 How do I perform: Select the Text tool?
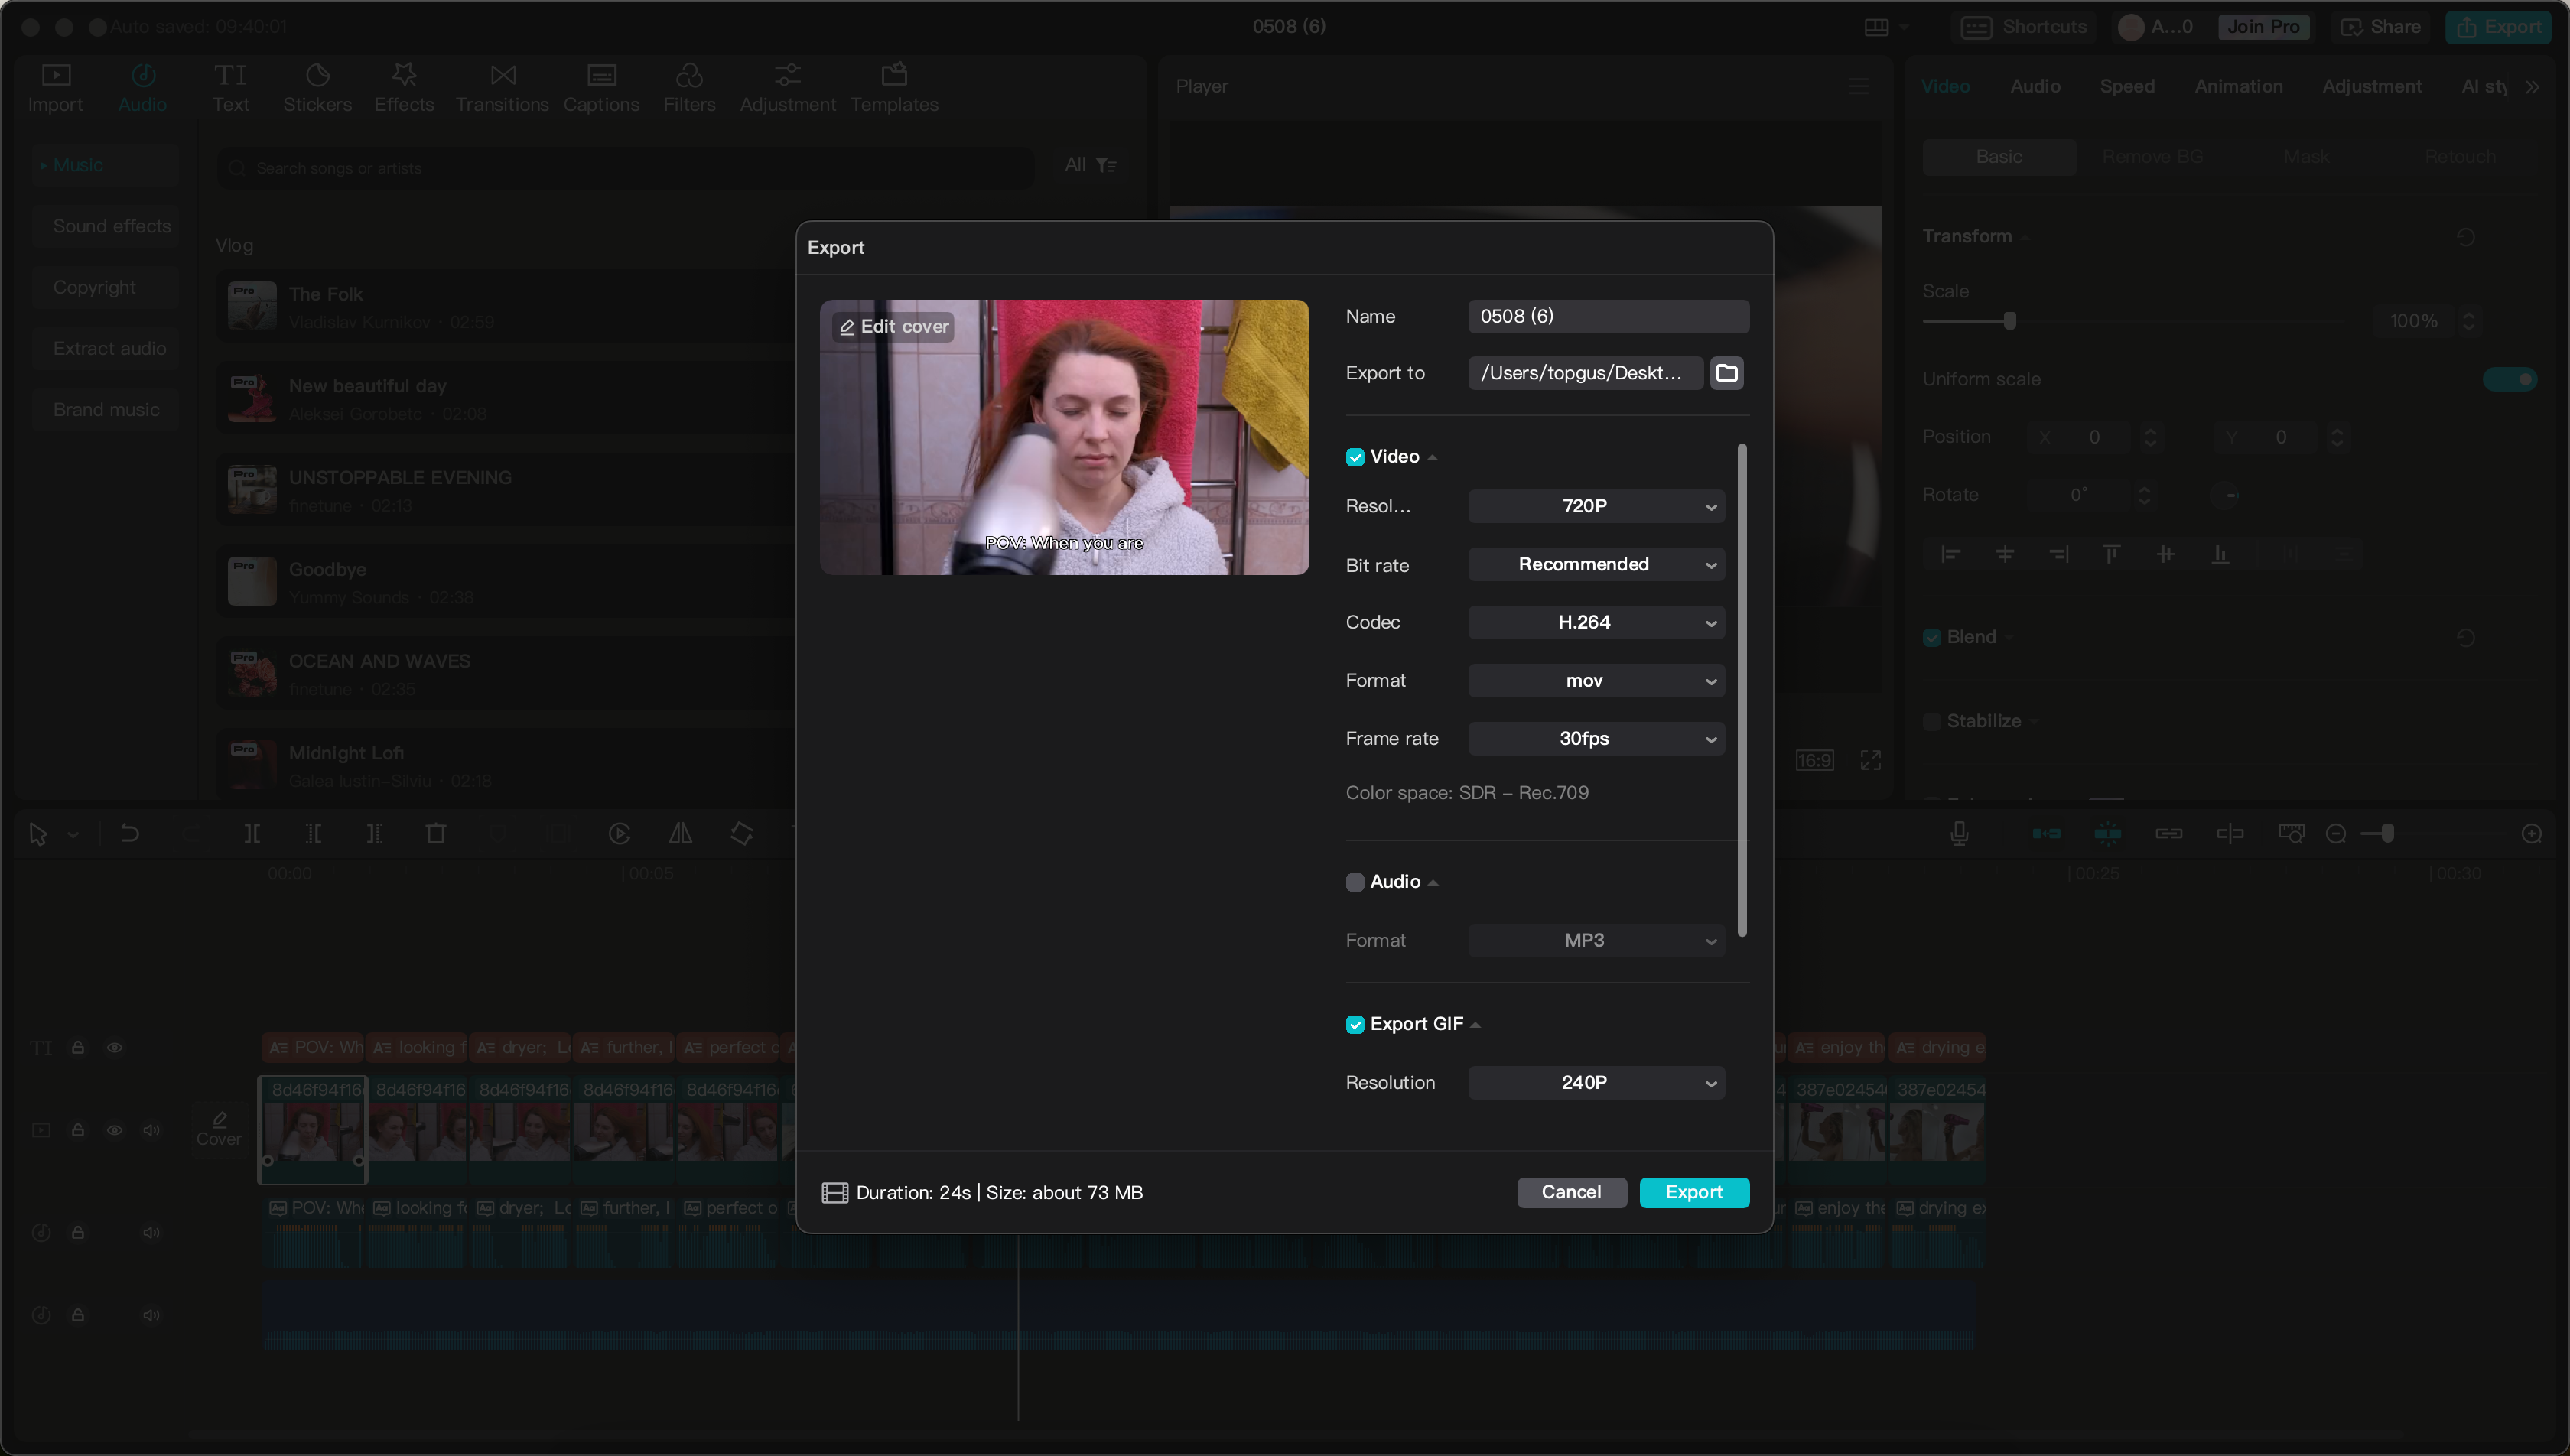(x=229, y=85)
